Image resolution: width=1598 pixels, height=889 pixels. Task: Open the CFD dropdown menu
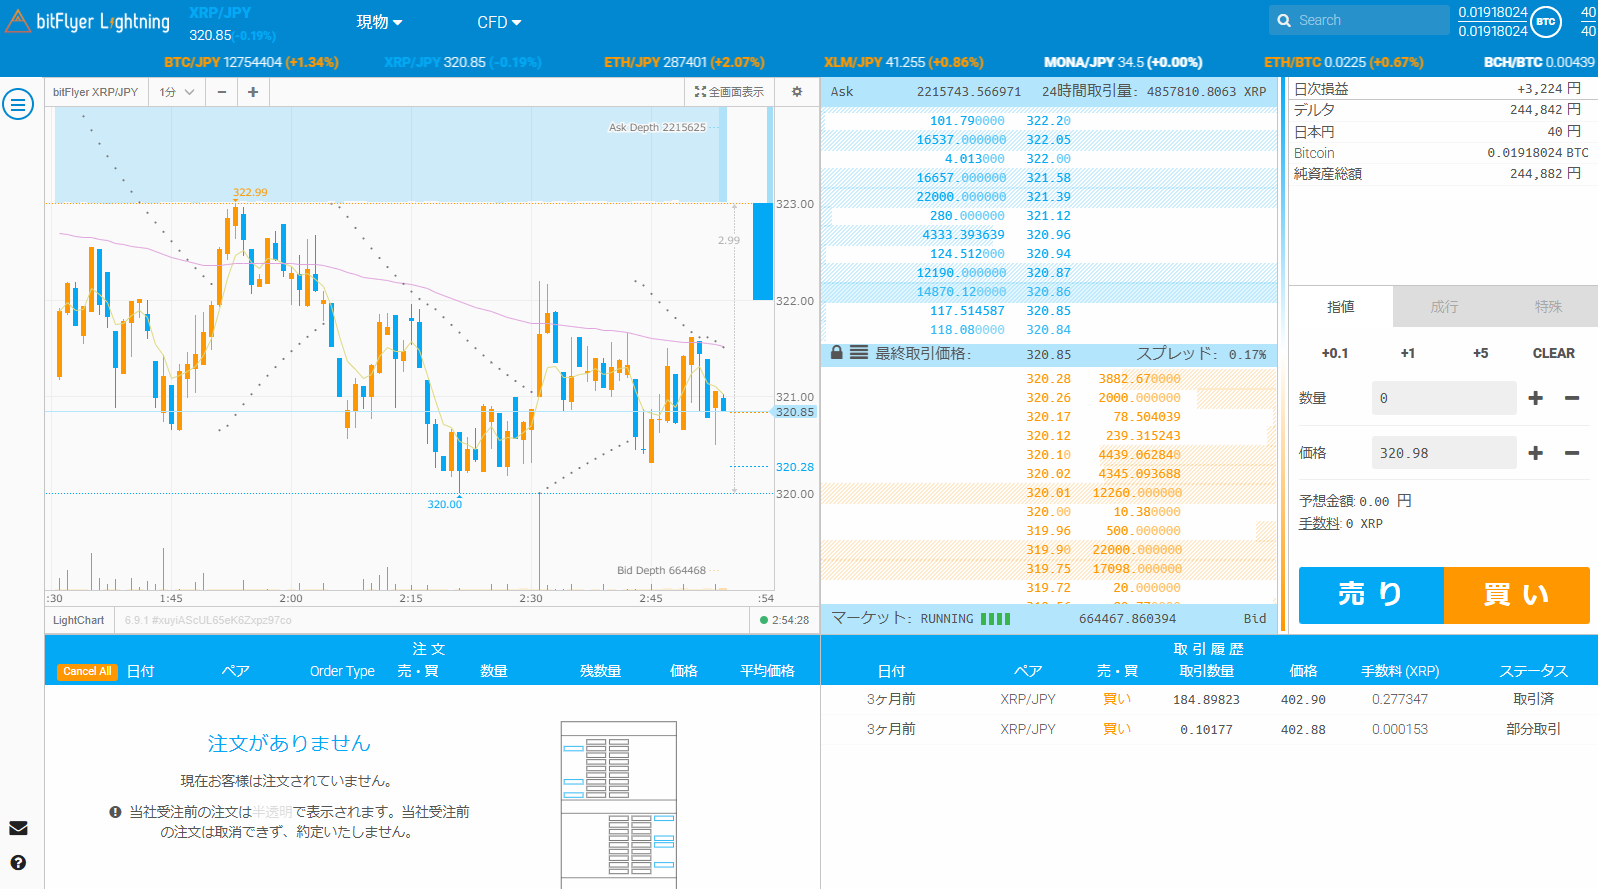click(x=499, y=22)
